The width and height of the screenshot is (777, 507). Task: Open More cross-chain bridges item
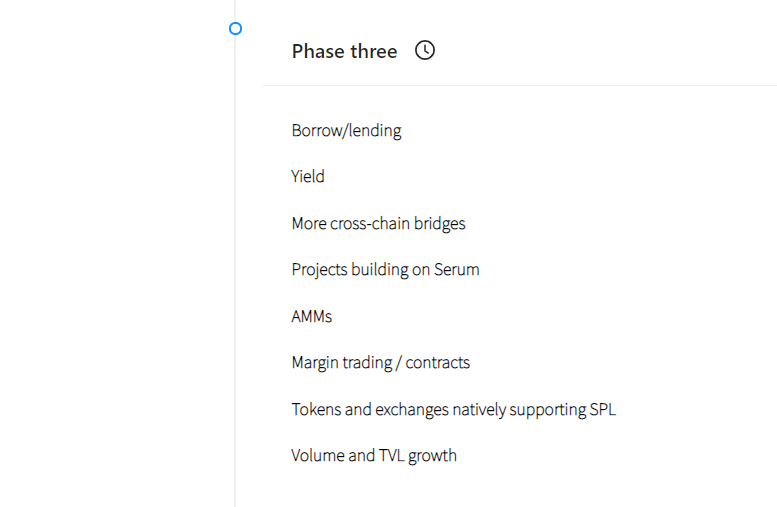378,223
